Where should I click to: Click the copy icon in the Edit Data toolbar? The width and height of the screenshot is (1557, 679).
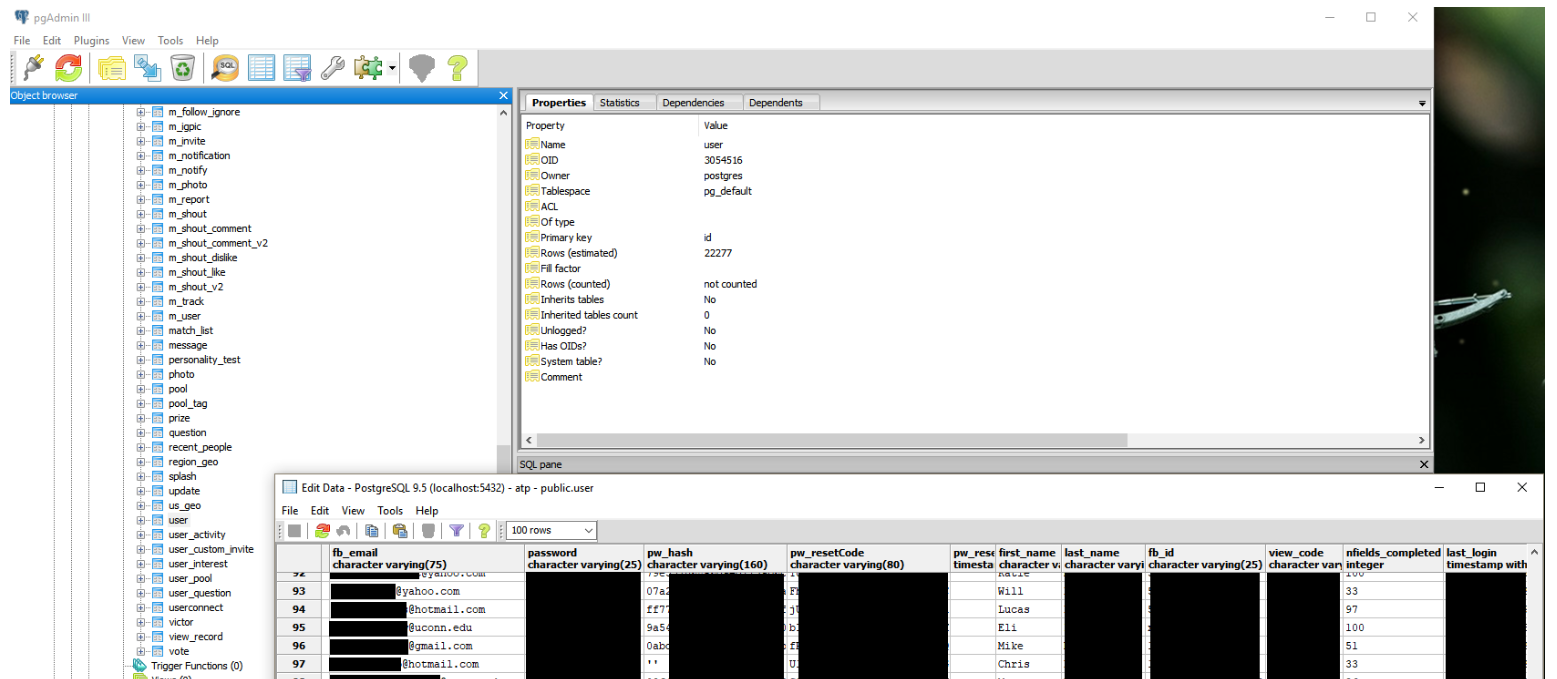372,531
